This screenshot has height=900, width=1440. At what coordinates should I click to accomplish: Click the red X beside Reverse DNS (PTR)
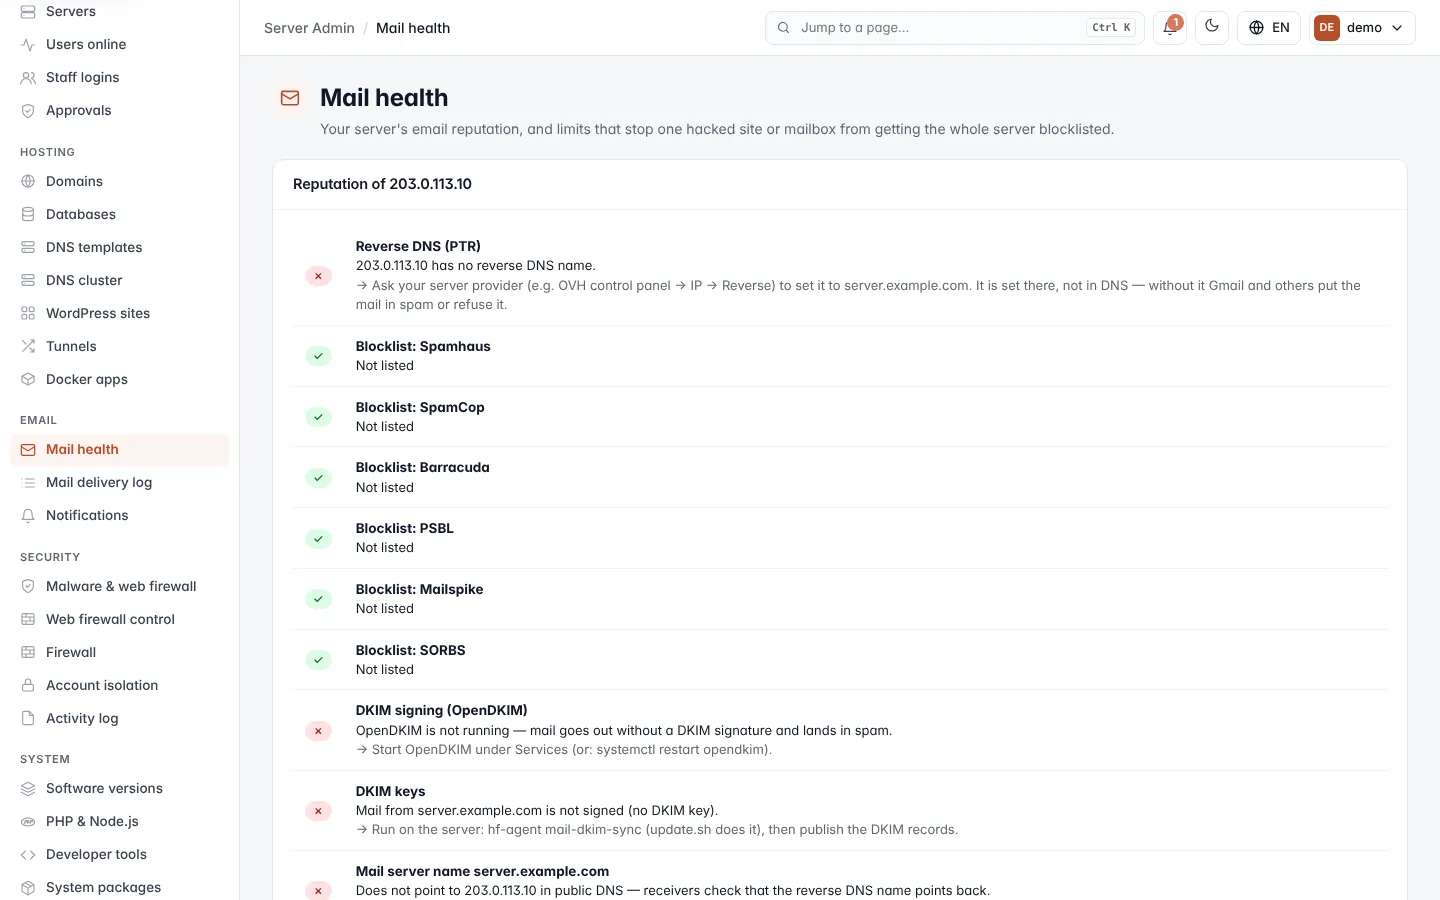[318, 276]
